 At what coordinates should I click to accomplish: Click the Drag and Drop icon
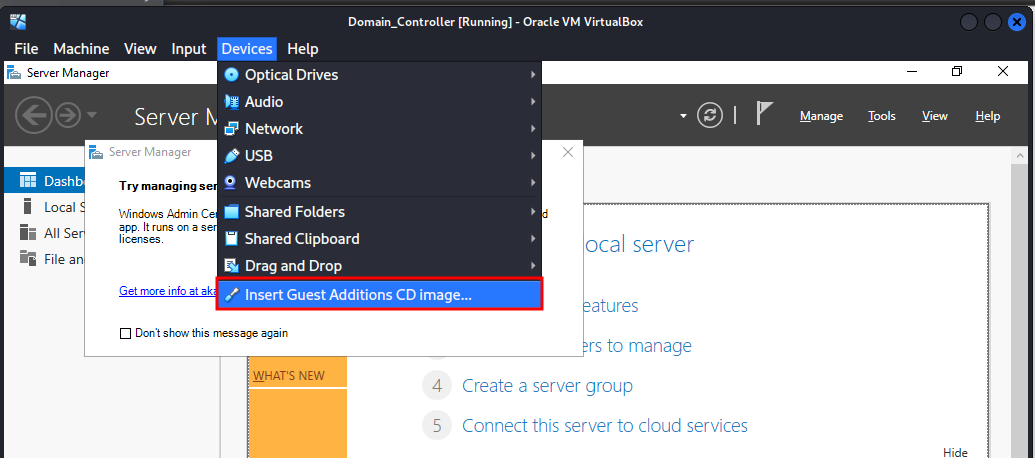(231, 266)
